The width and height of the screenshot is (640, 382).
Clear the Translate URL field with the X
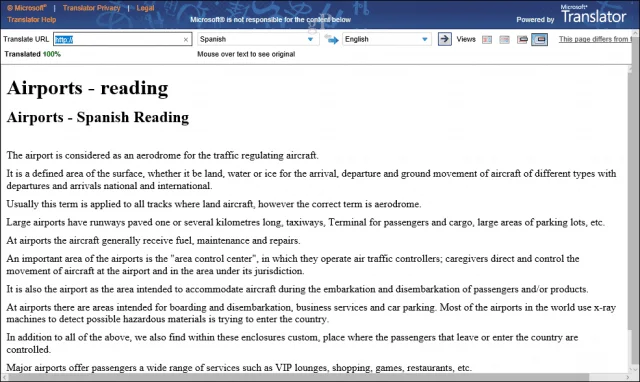[186, 40]
